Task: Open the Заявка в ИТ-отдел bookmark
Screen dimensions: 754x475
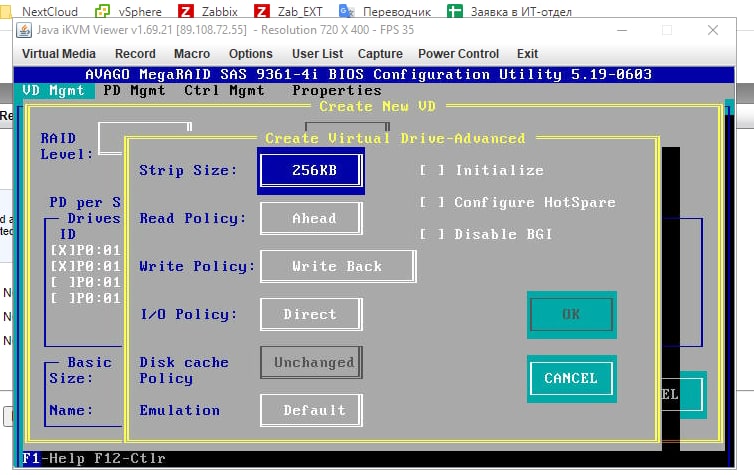Action: pyautogui.click(x=509, y=11)
